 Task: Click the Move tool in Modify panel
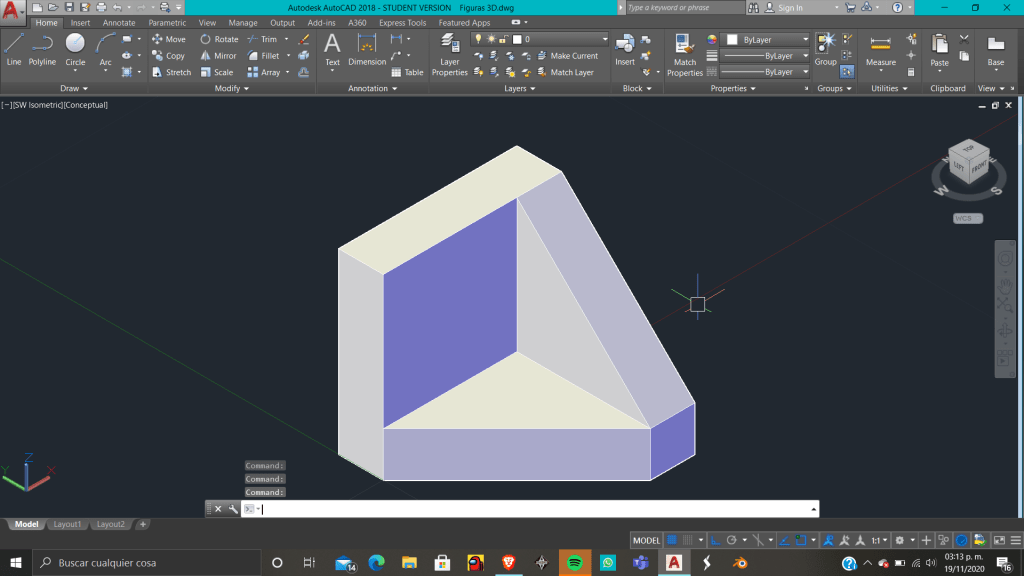[168, 39]
